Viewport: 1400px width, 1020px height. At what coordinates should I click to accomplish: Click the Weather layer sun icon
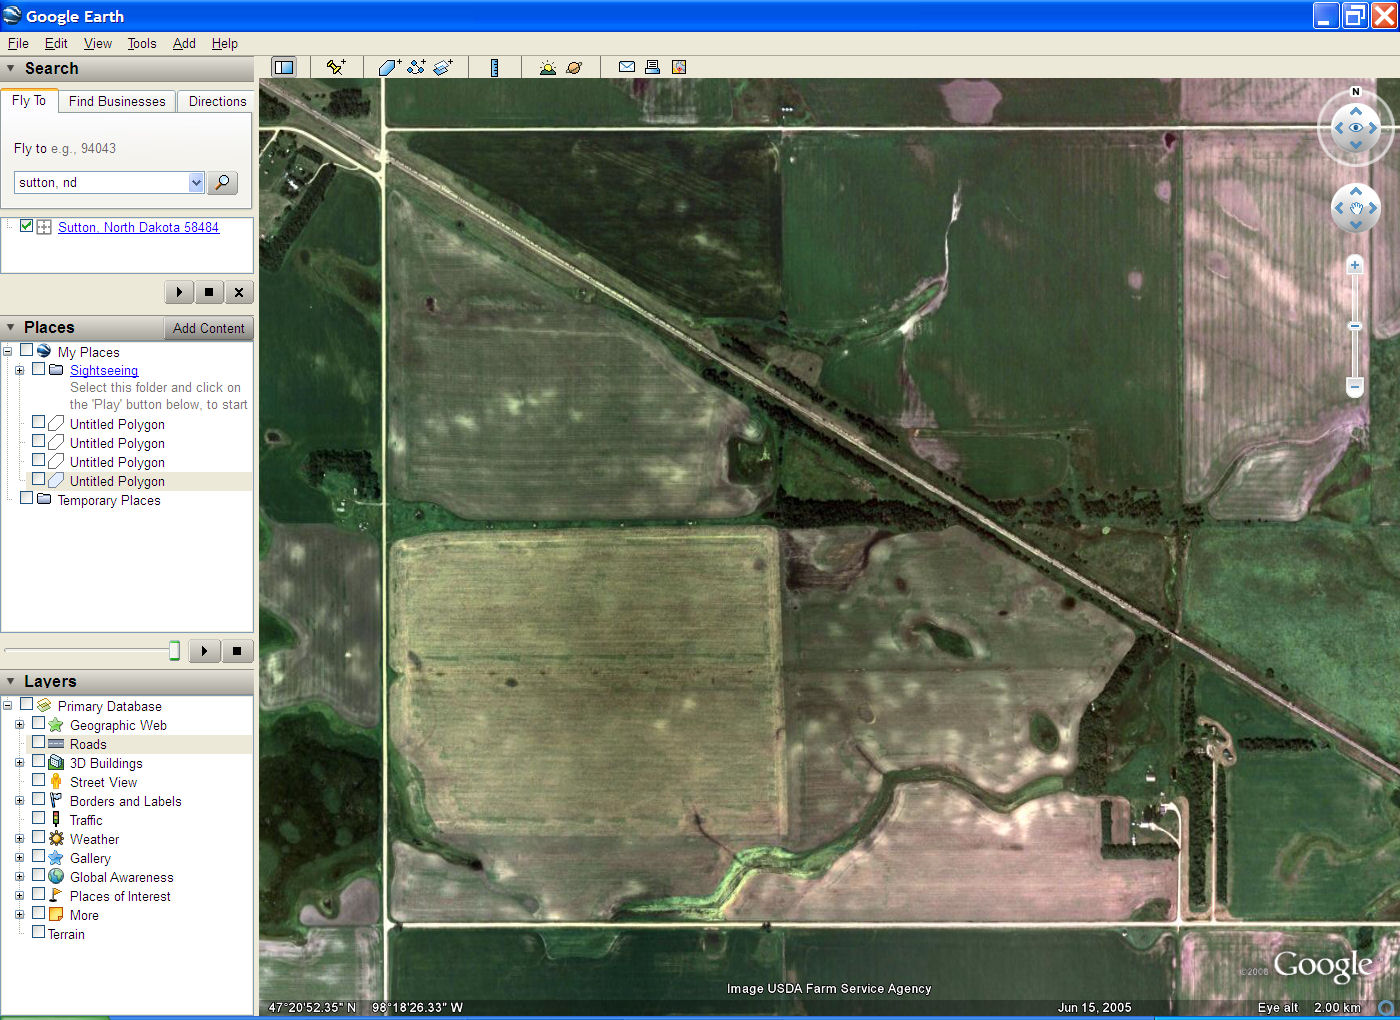[56, 839]
